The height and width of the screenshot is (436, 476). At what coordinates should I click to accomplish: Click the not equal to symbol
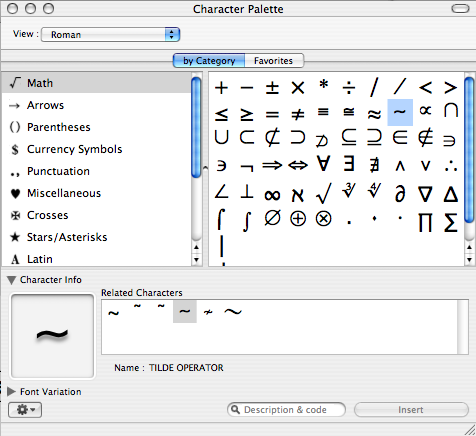click(x=298, y=114)
